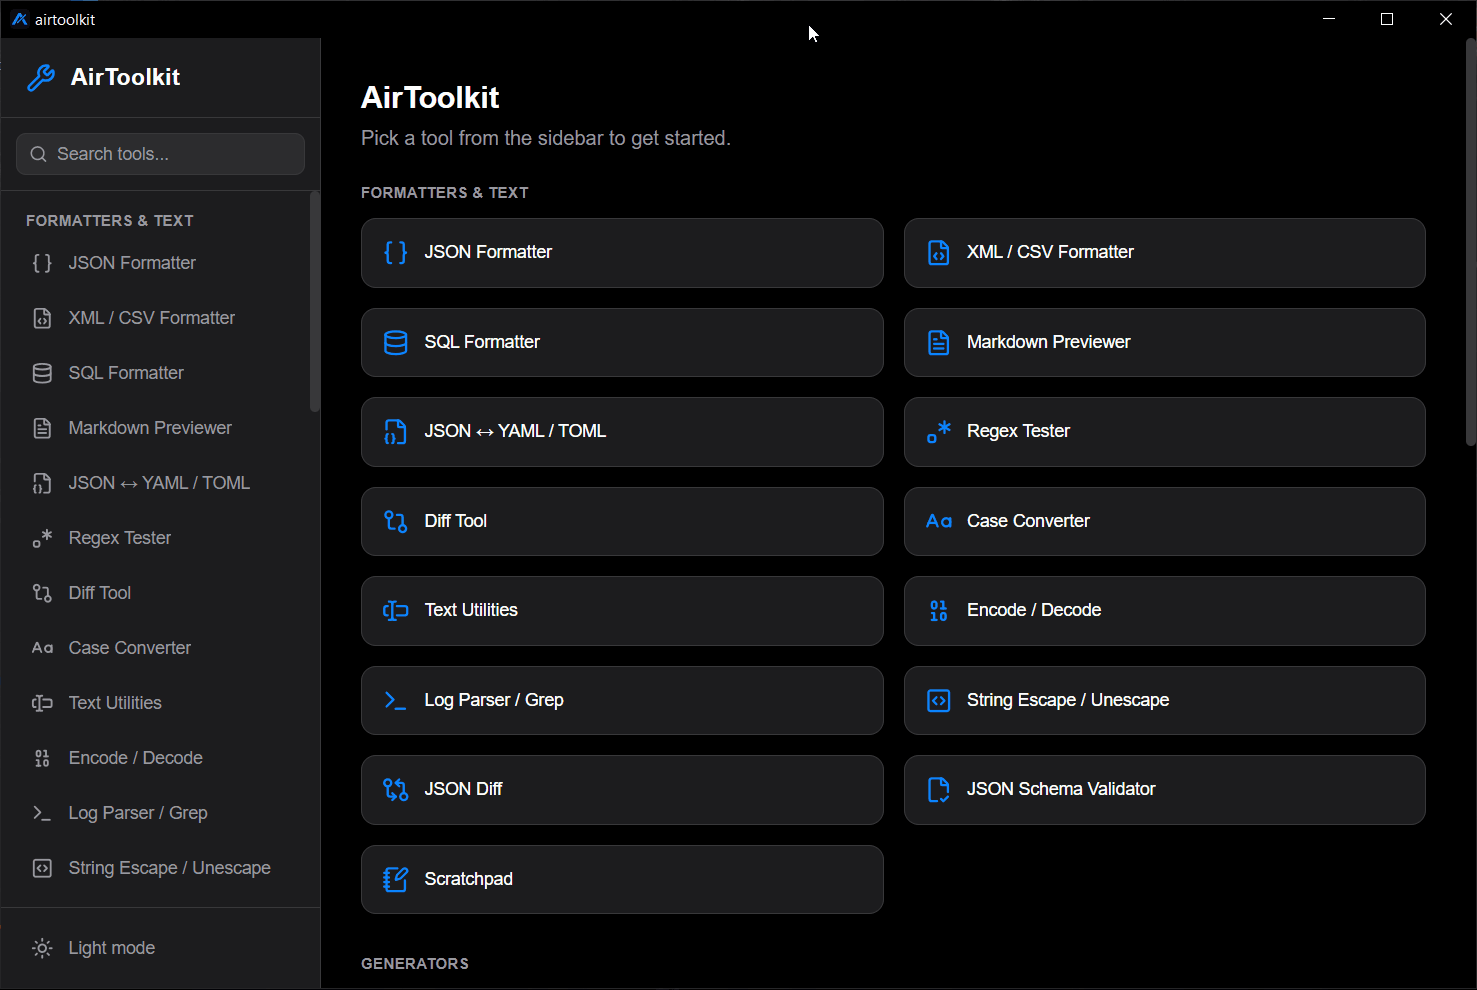Open the Markdown Previewer tool card
The height and width of the screenshot is (990, 1477).
tap(1165, 342)
